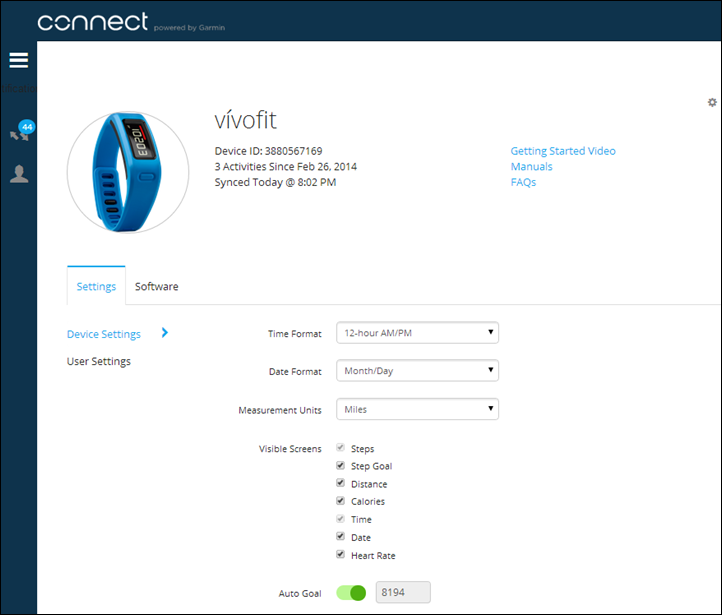Viewport: 722px width, 615px height.
Task: Open the Manuals link
Action: pos(531,167)
